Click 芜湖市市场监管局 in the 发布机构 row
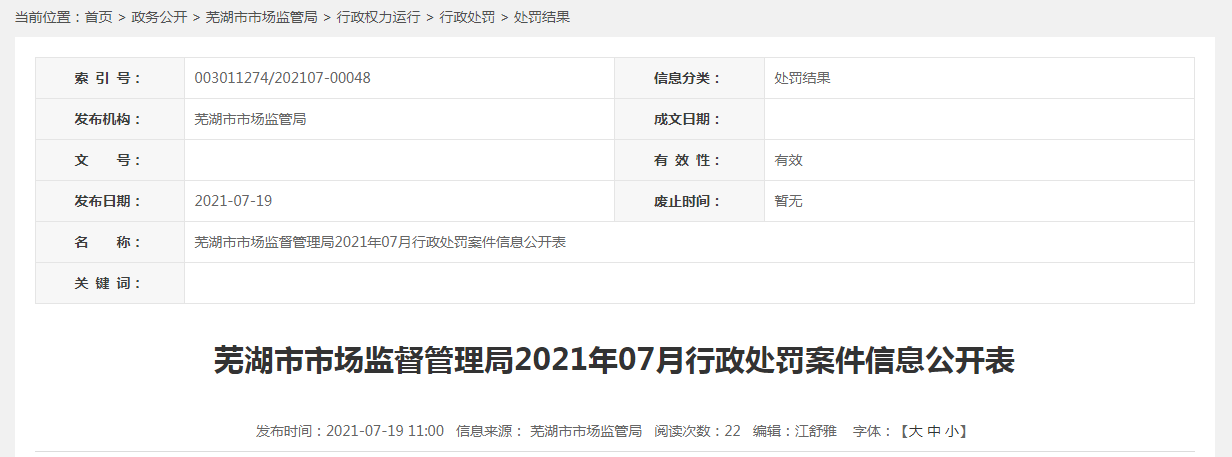The width and height of the screenshot is (1232, 457). (x=250, y=119)
